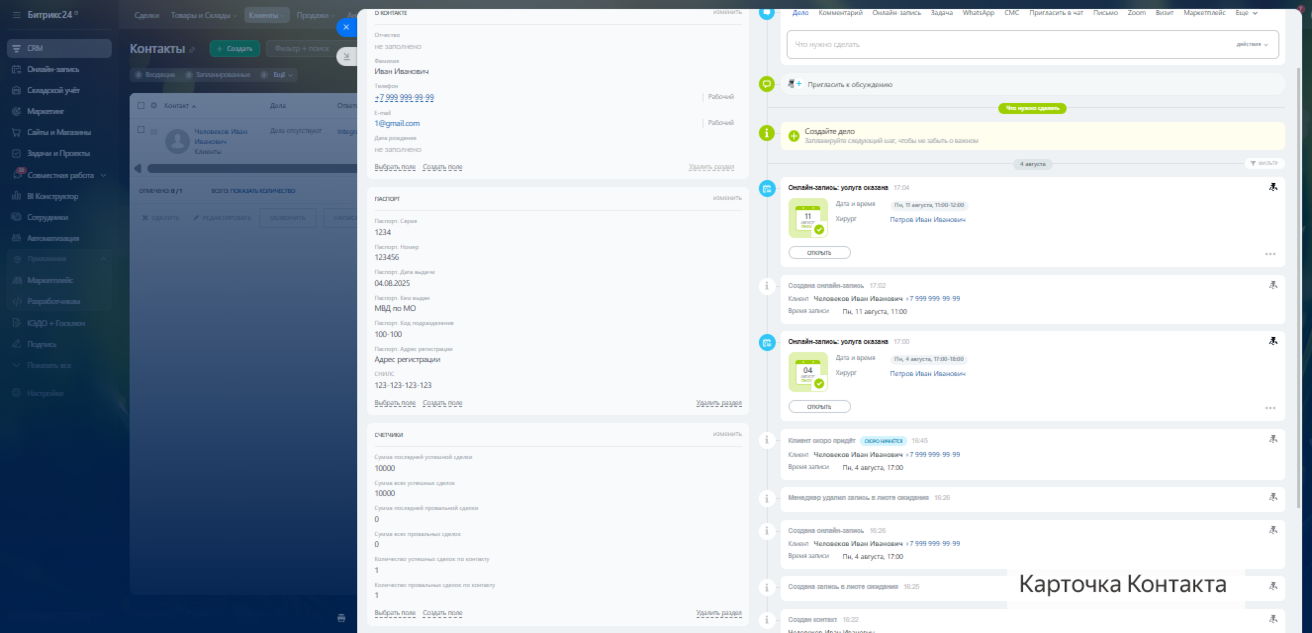
Task: Pin the Клиент скоро придёт 16:45 entry
Action: 1272,439
